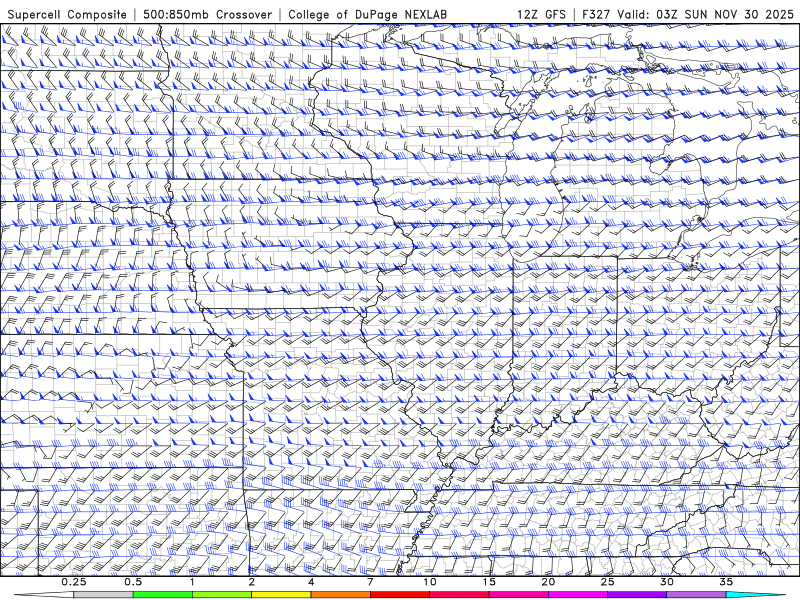Click the 1 scale label
Image resolution: width=800 pixels, height=600 pixels.
point(192,582)
